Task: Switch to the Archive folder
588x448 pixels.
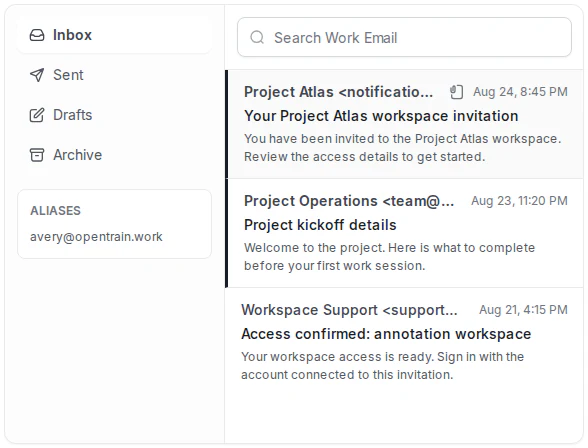Action: click(x=114, y=155)
